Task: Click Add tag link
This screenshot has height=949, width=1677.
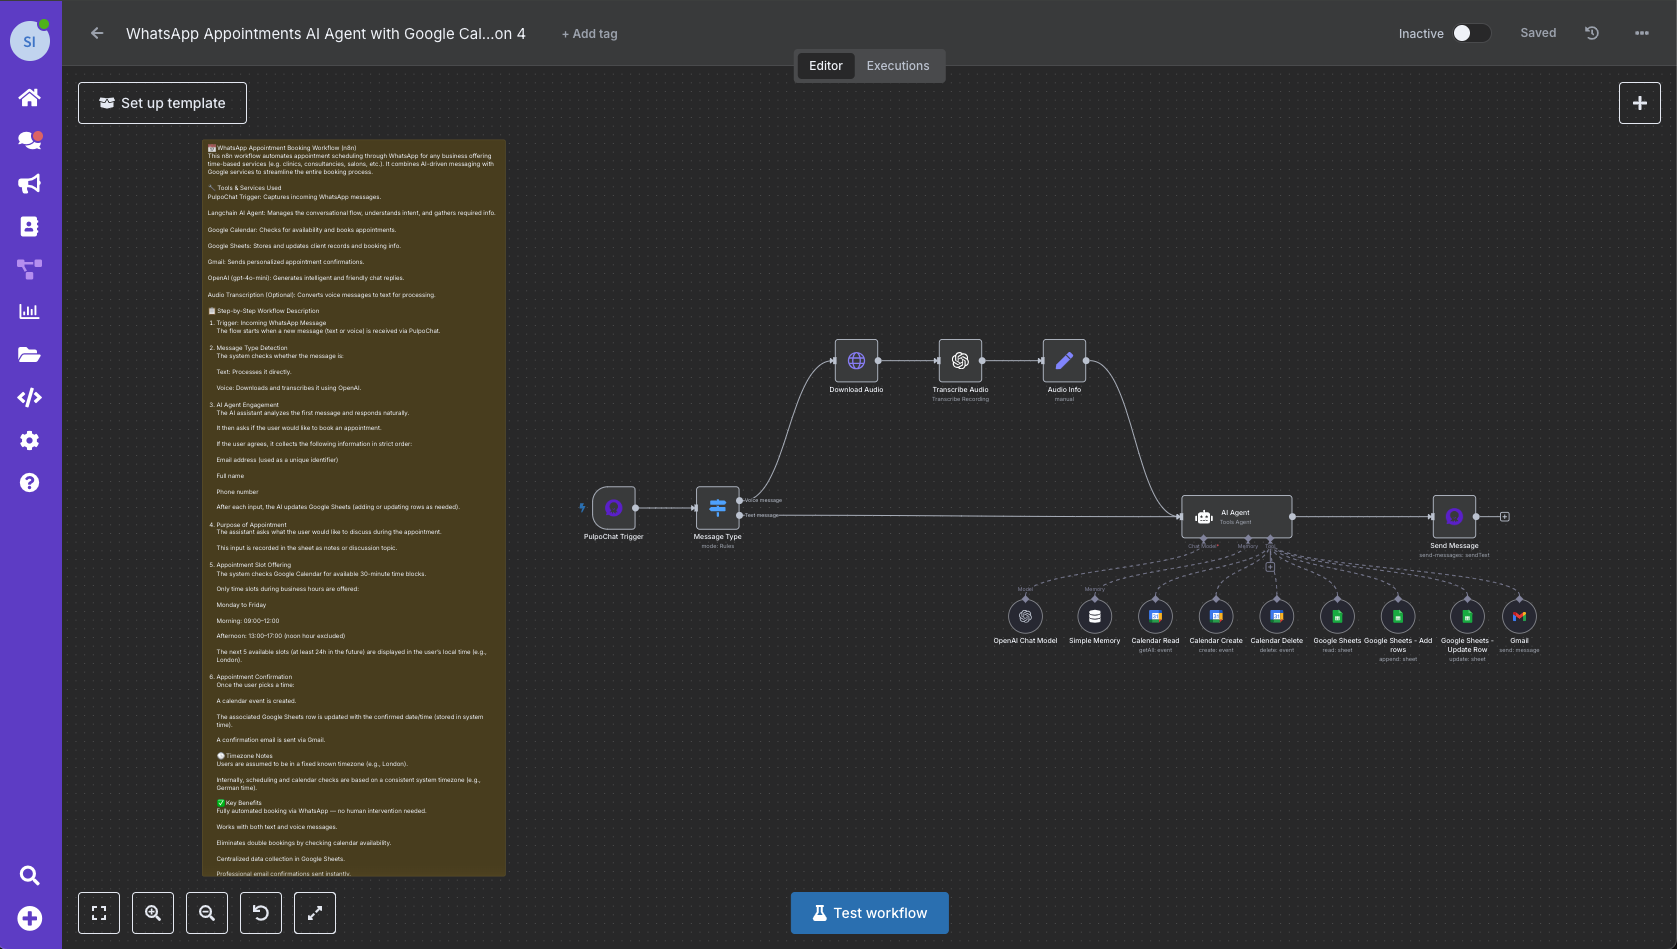Action: (x=590, y=34)
